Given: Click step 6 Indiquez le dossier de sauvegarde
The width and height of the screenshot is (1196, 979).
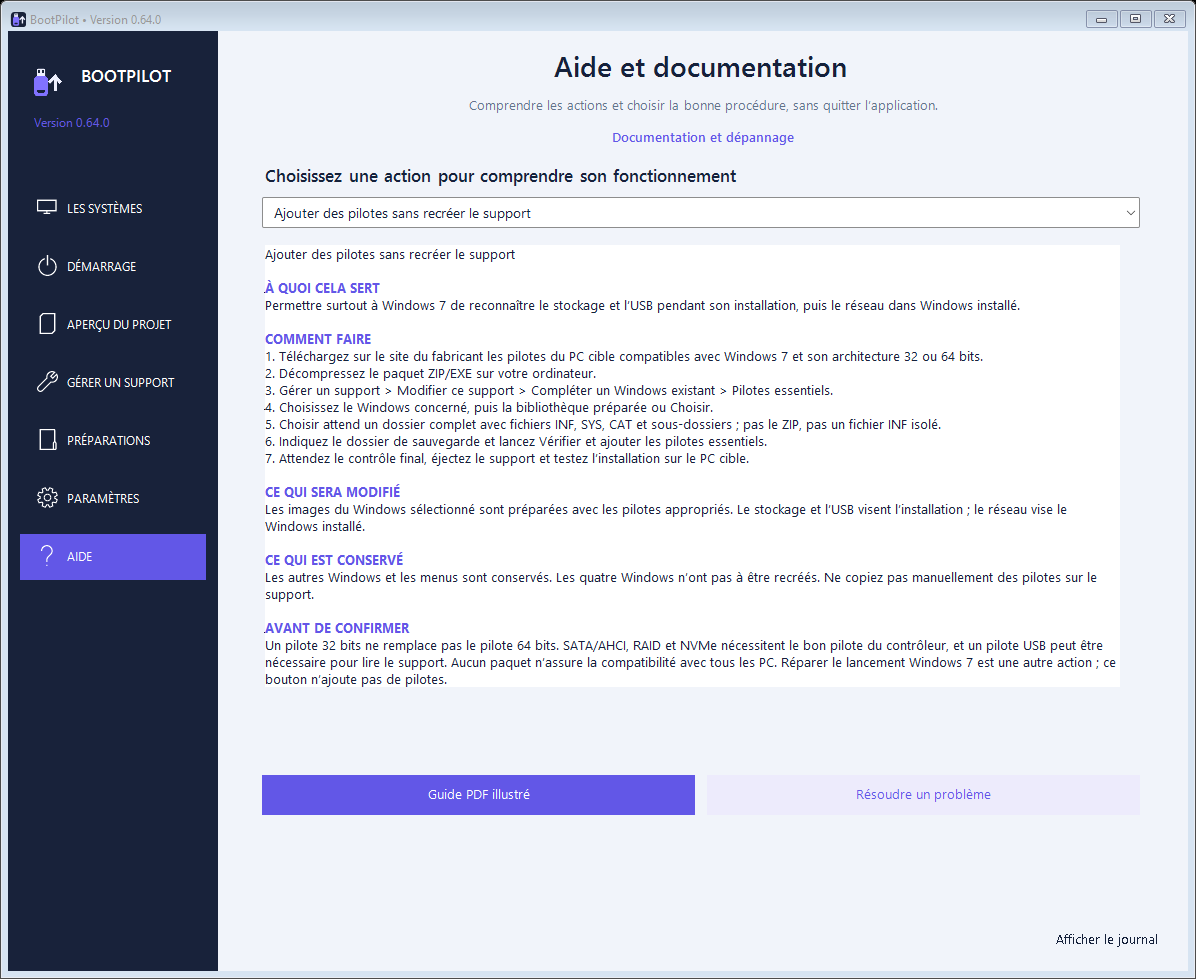Looking at the screenshot, I should point(516,441).
